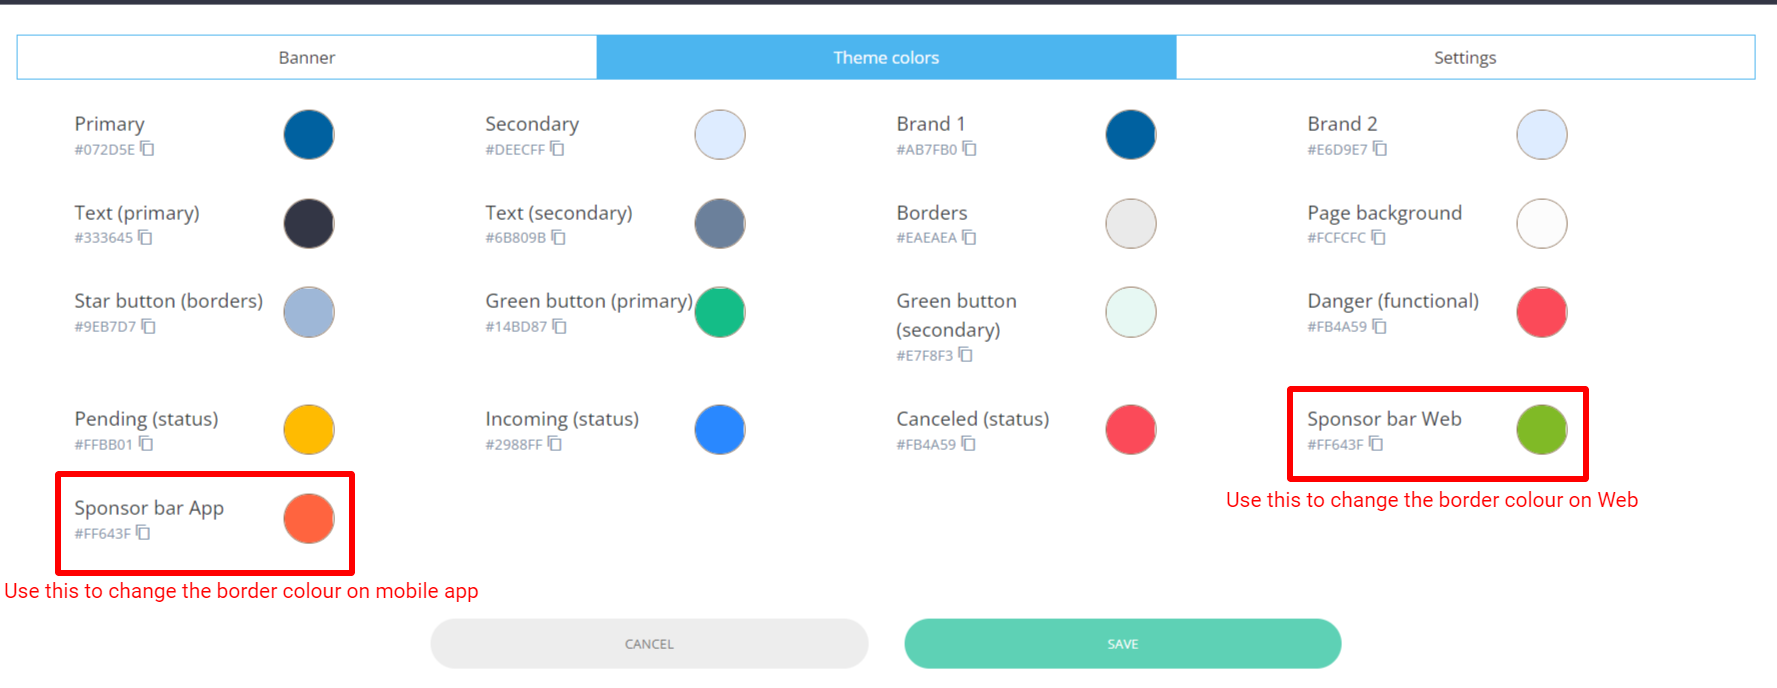The height and width of the screenshot is (688, 1777).
Task: Copy the Green button (secondary) hex code
Action: pyautogui.click(x=965, y=355)
